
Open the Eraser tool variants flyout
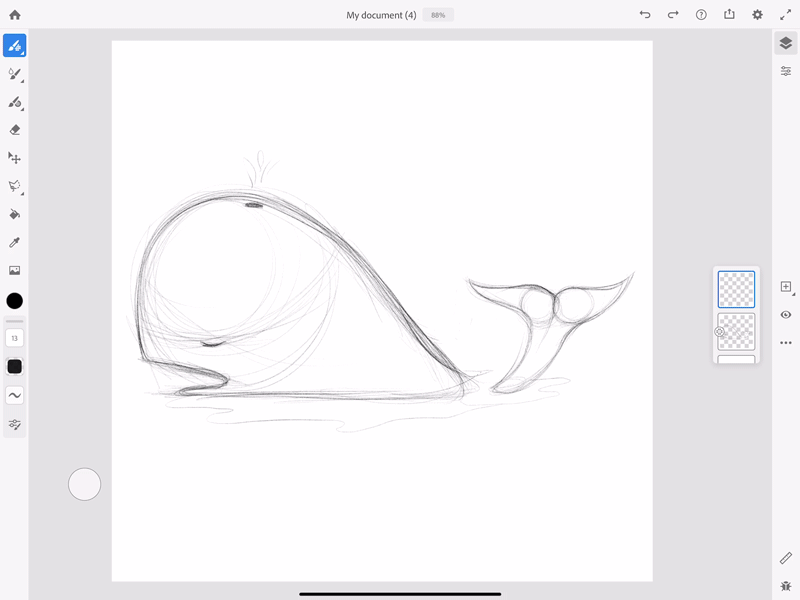click(20, 137)
